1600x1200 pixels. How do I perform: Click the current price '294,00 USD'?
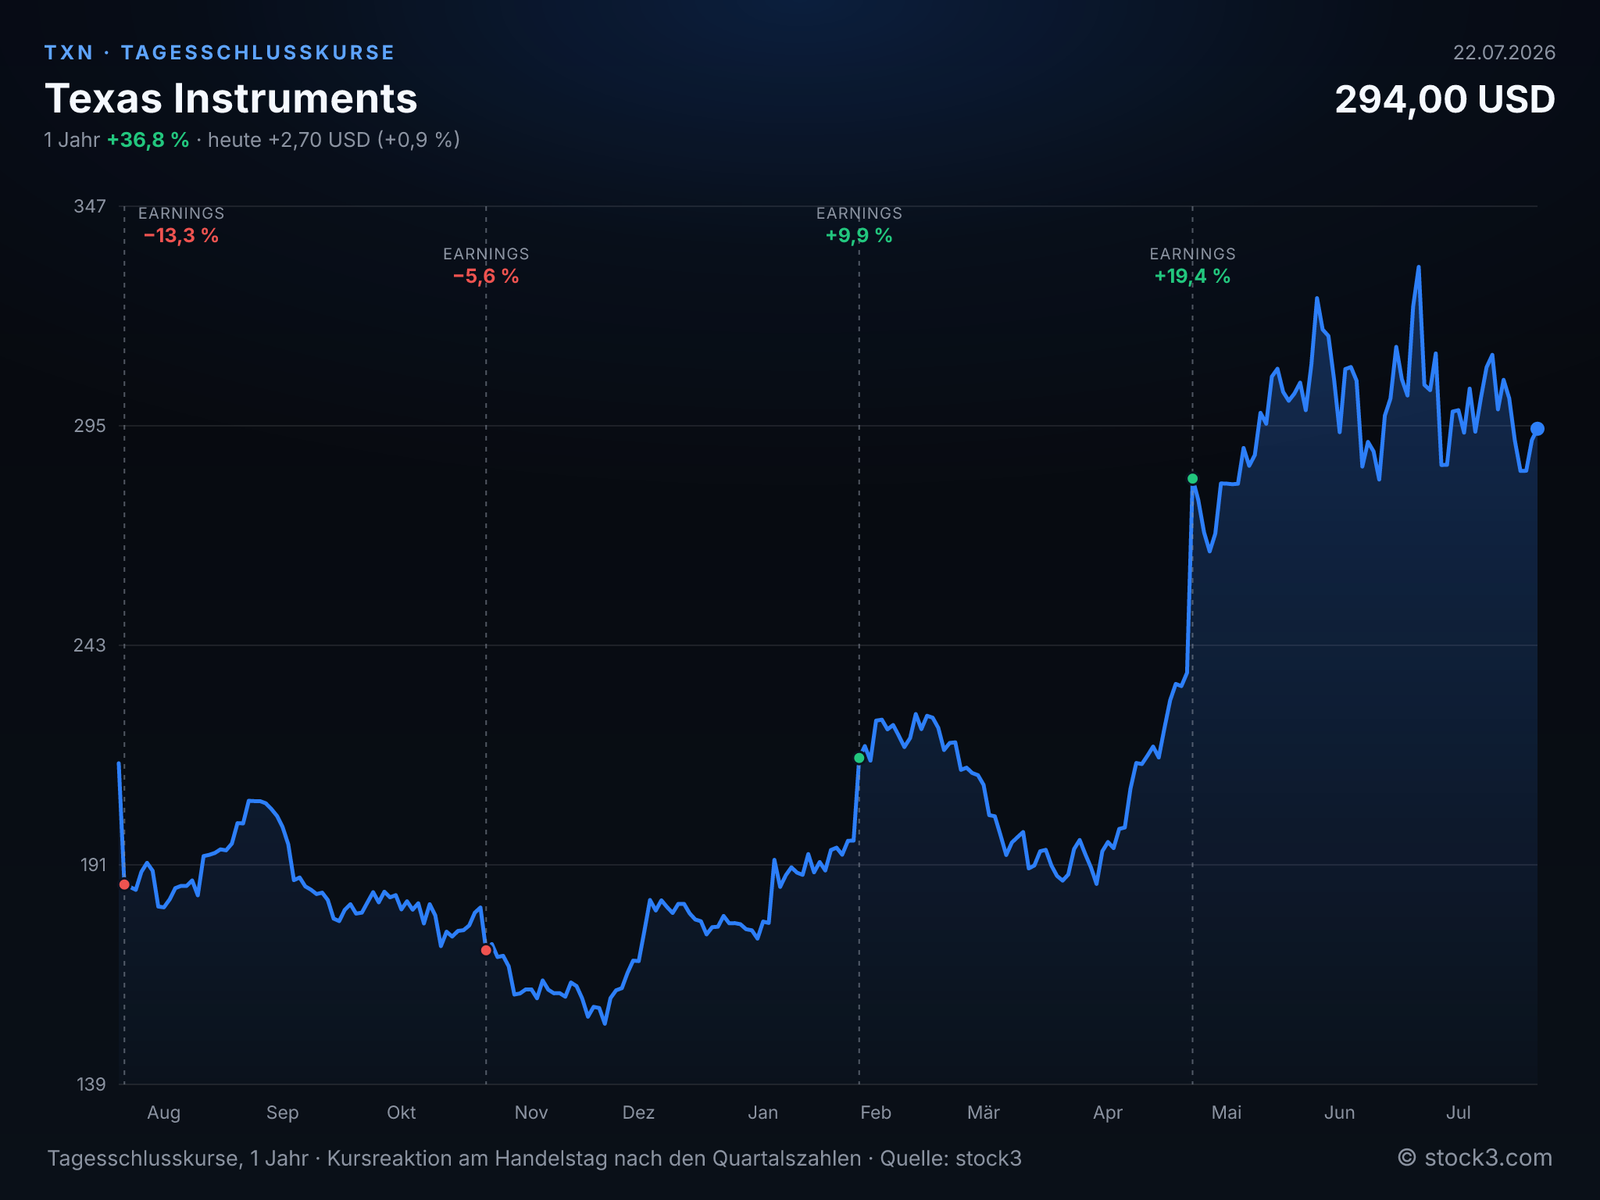coord(1445,99)
